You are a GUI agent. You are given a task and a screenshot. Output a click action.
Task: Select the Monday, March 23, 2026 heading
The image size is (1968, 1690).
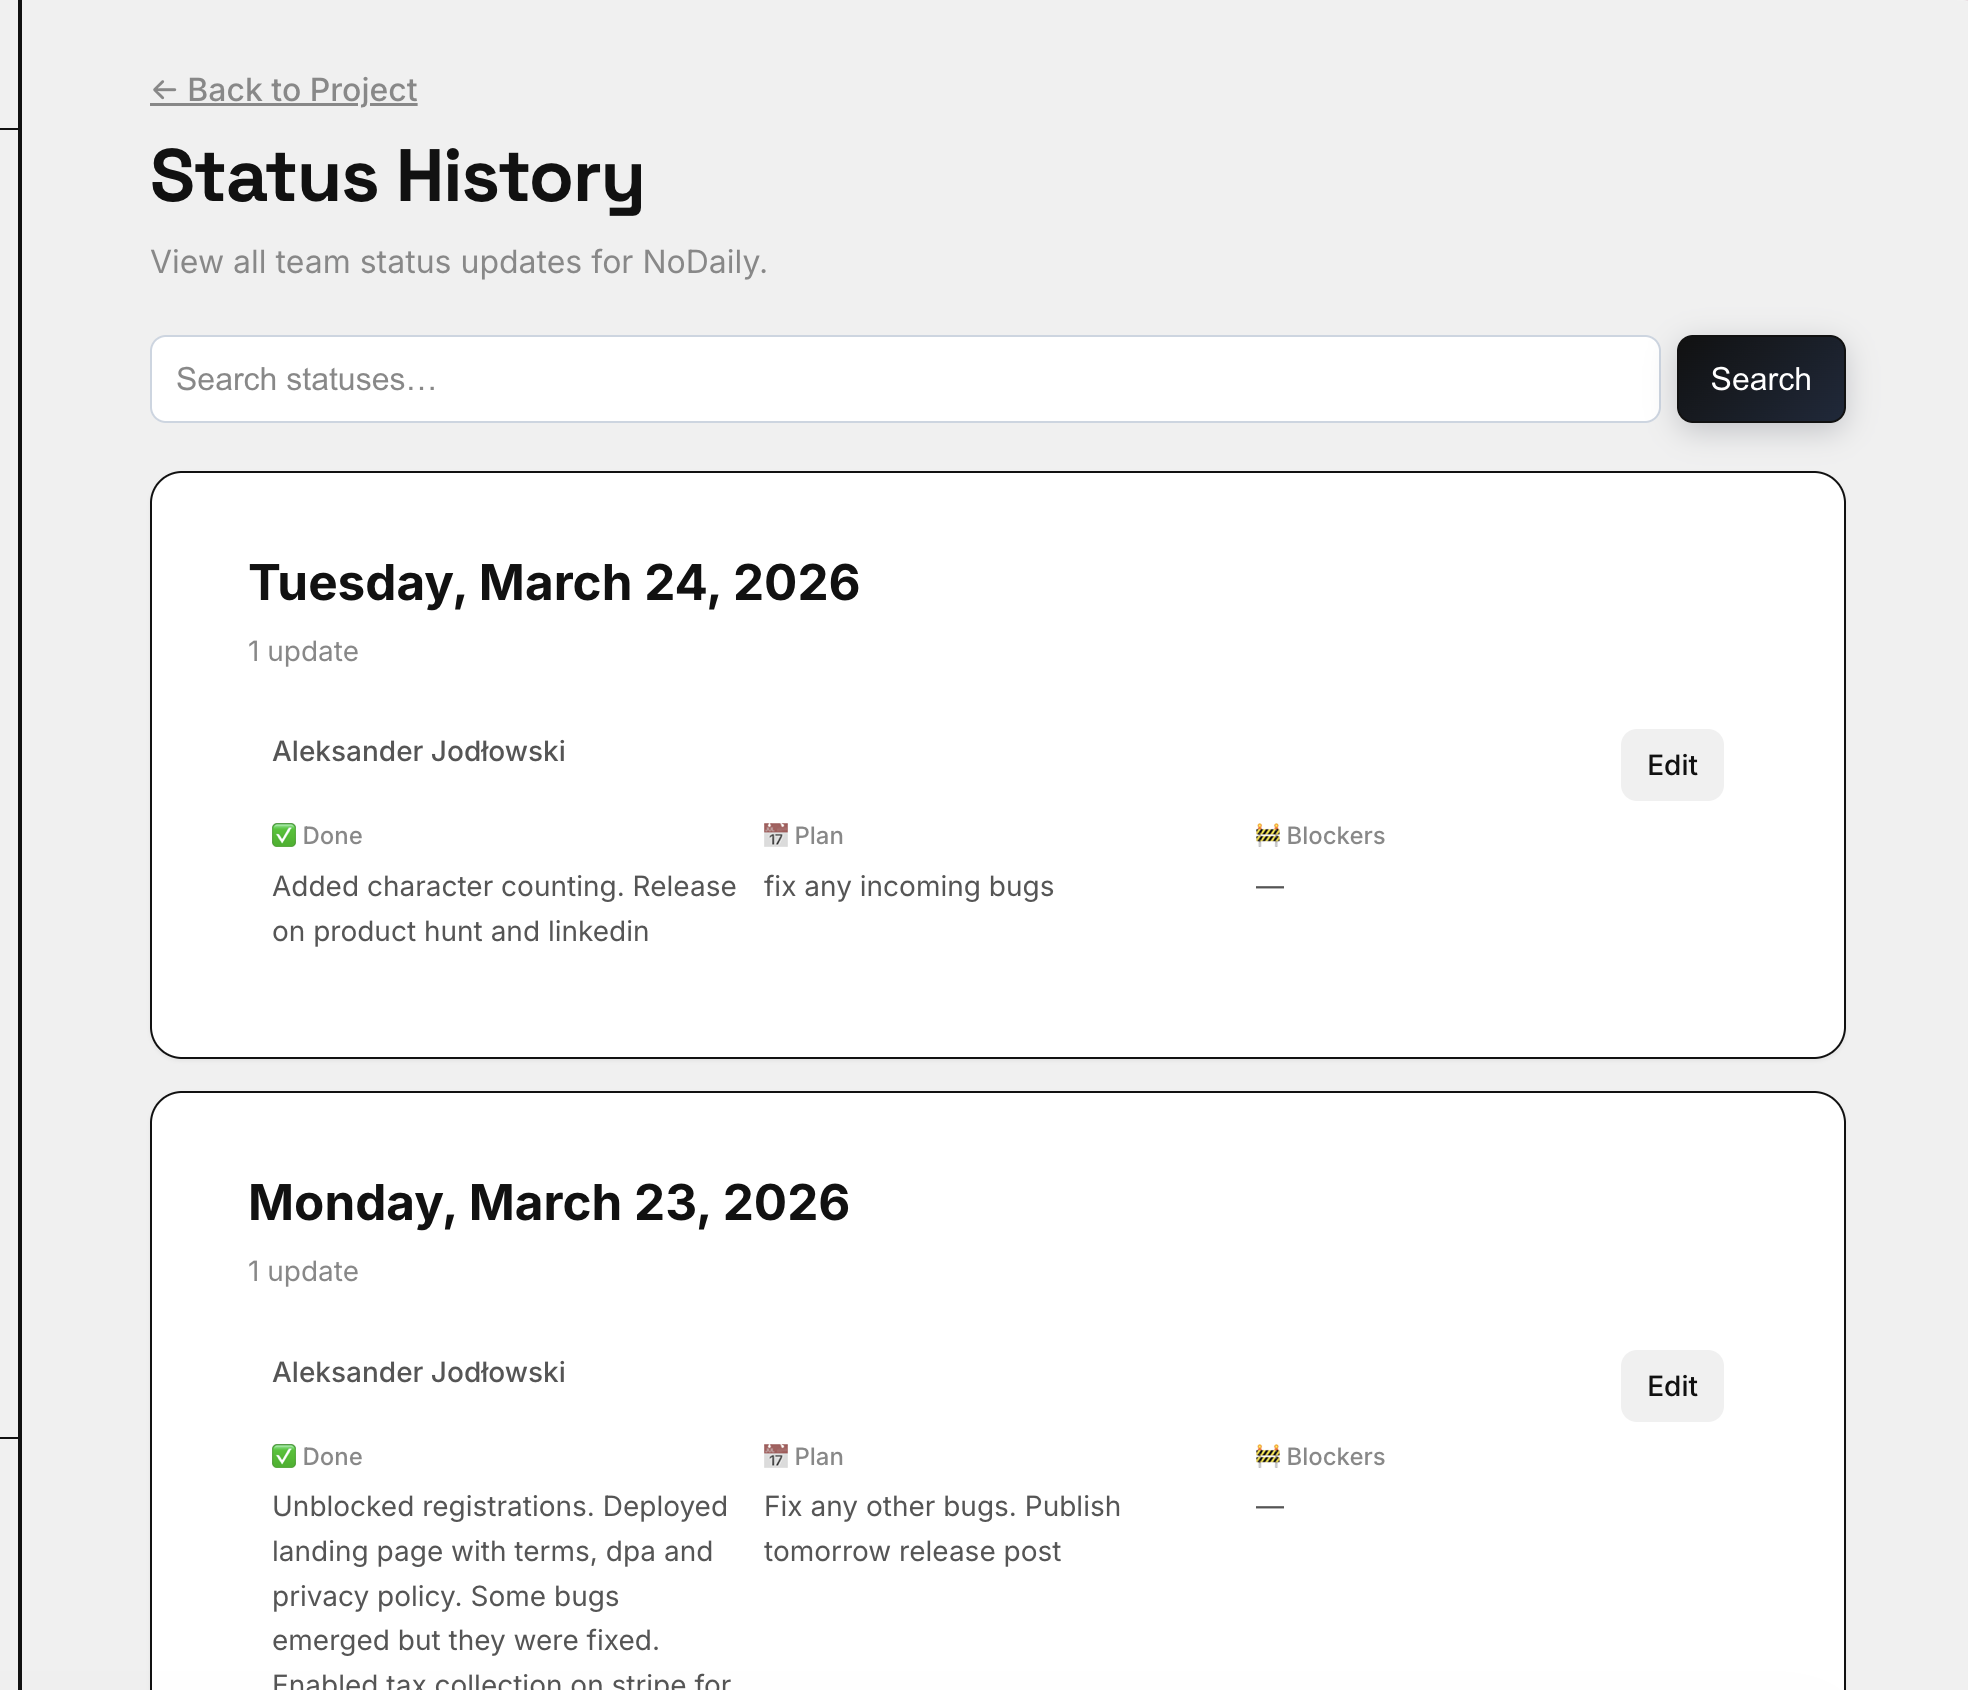pos(549,1203)
